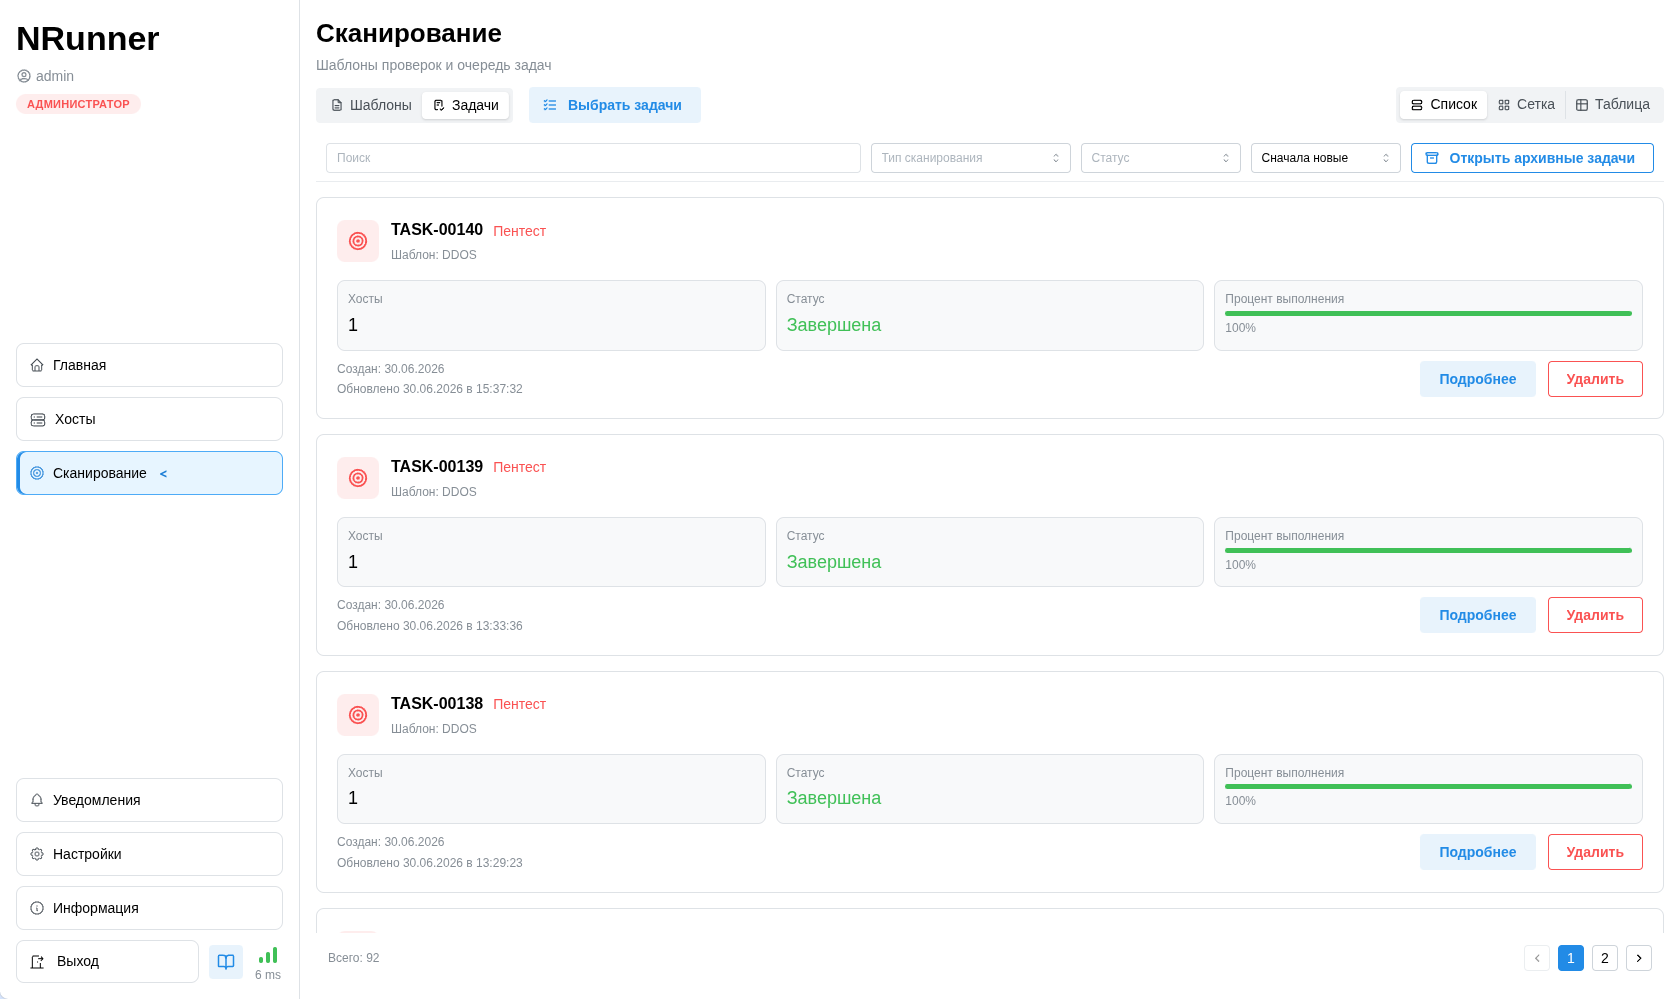
Task: Click the Завершена status of TASK-00139
Action: point(834,562)
